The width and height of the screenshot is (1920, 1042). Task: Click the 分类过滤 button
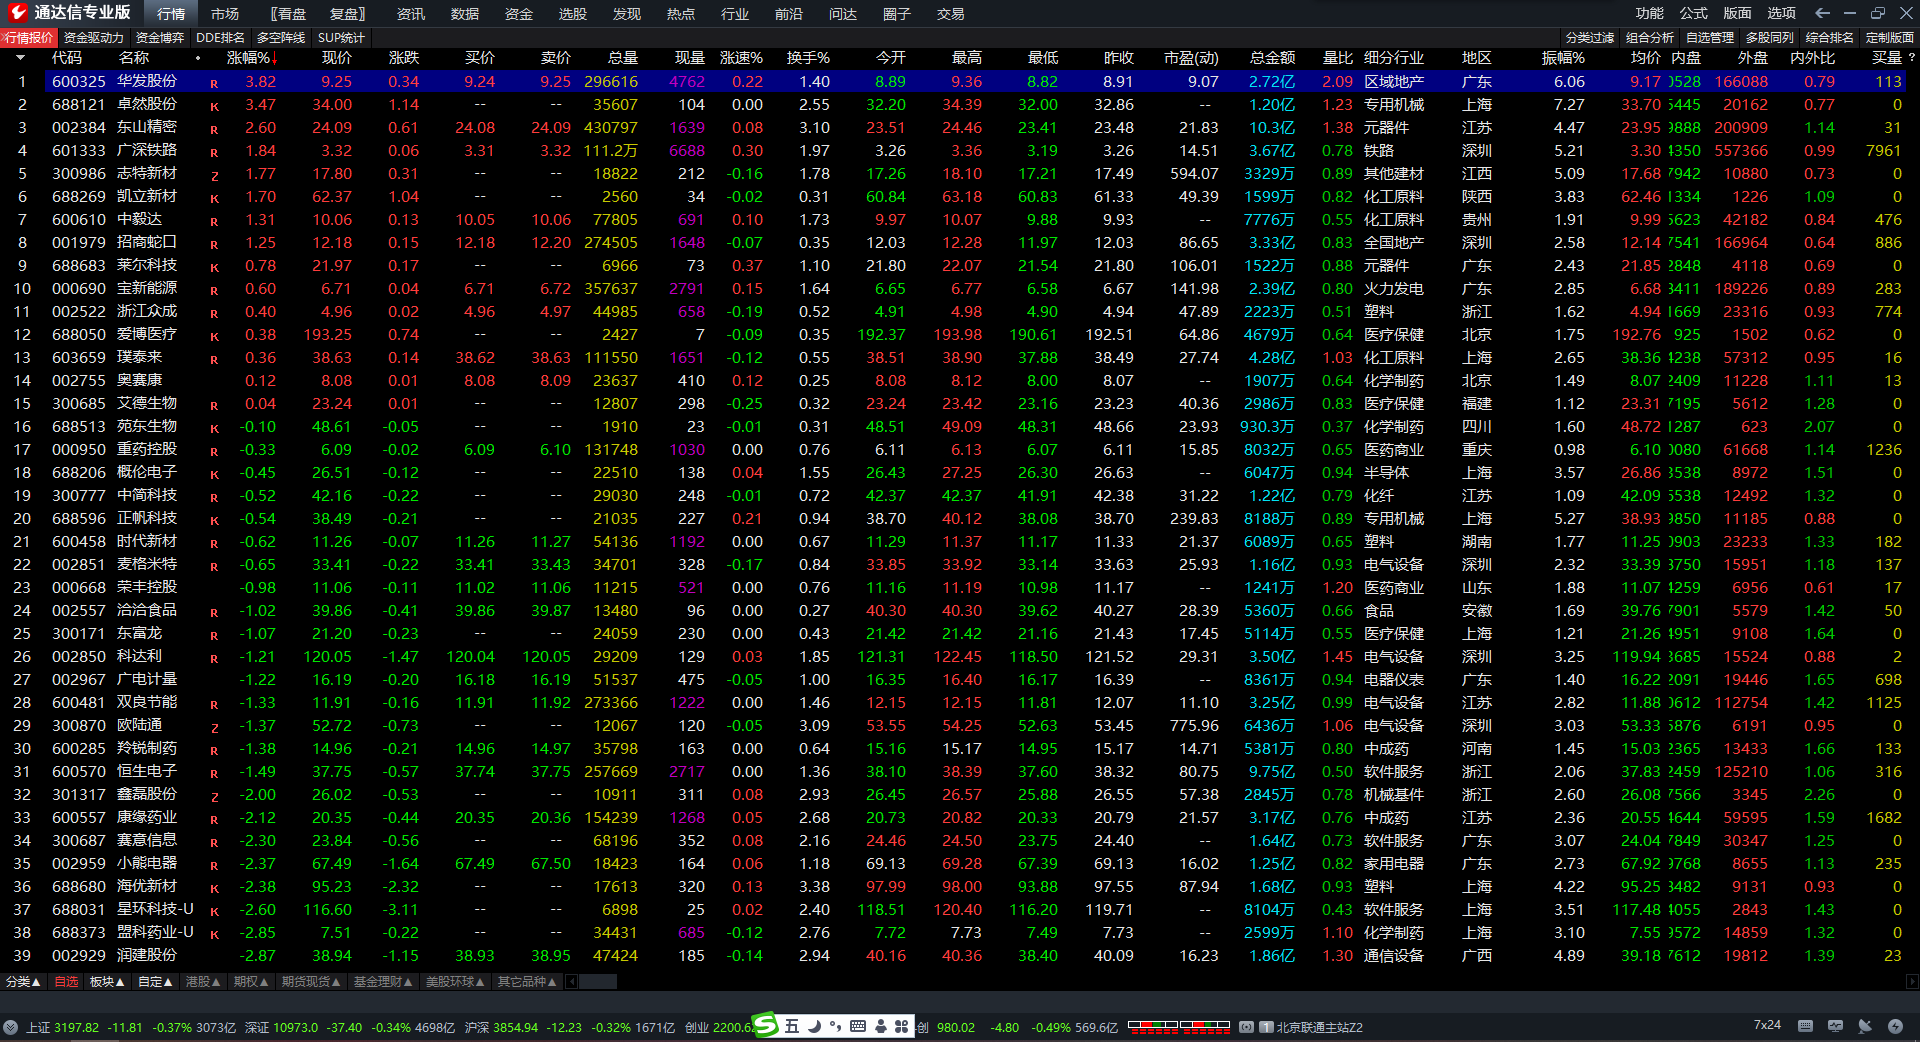pos(1590,37)
